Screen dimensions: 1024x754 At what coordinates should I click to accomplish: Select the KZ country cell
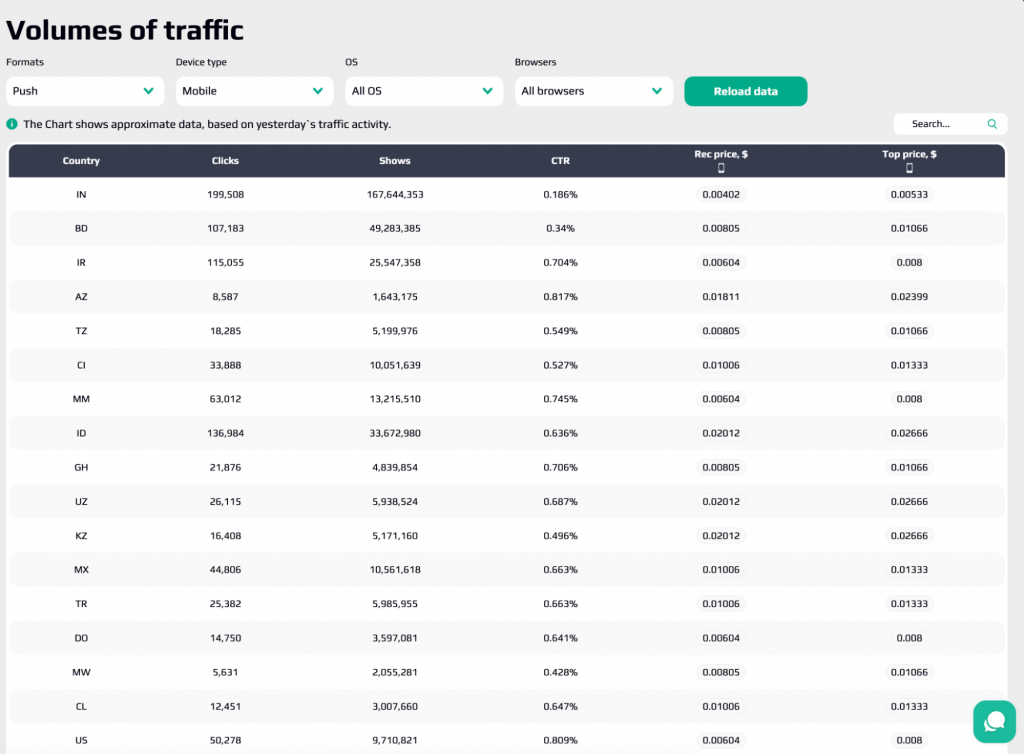tap(81, 535)
